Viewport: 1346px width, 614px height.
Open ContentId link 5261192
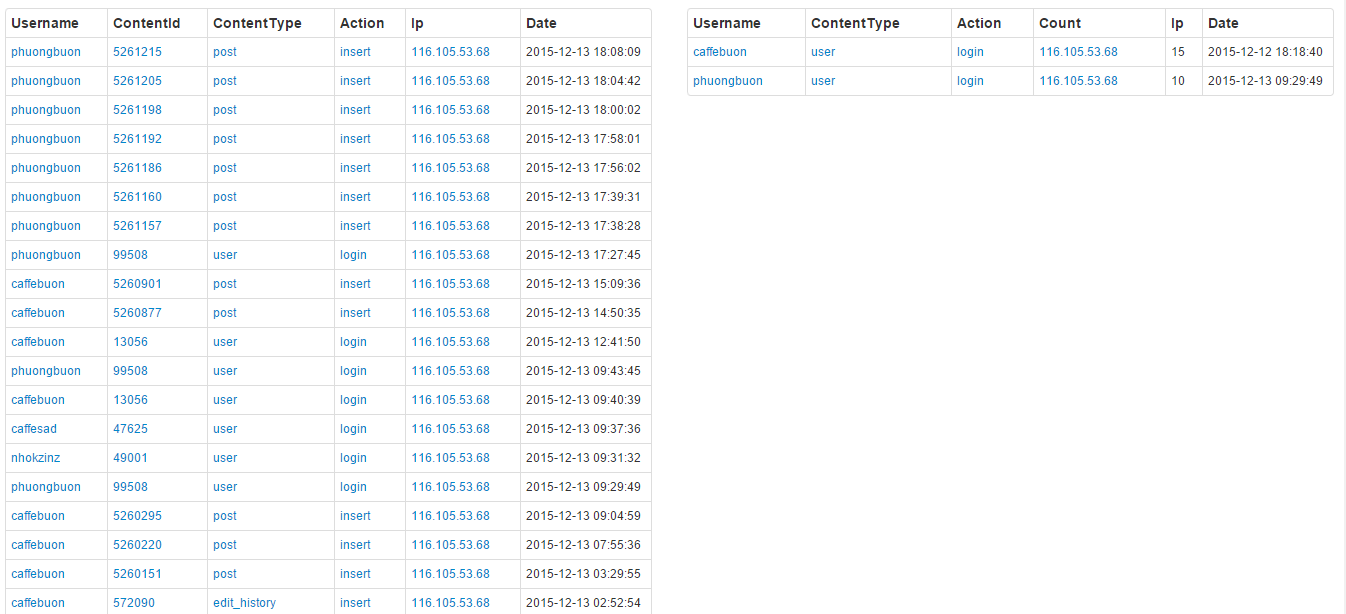[x=137, y=139]
